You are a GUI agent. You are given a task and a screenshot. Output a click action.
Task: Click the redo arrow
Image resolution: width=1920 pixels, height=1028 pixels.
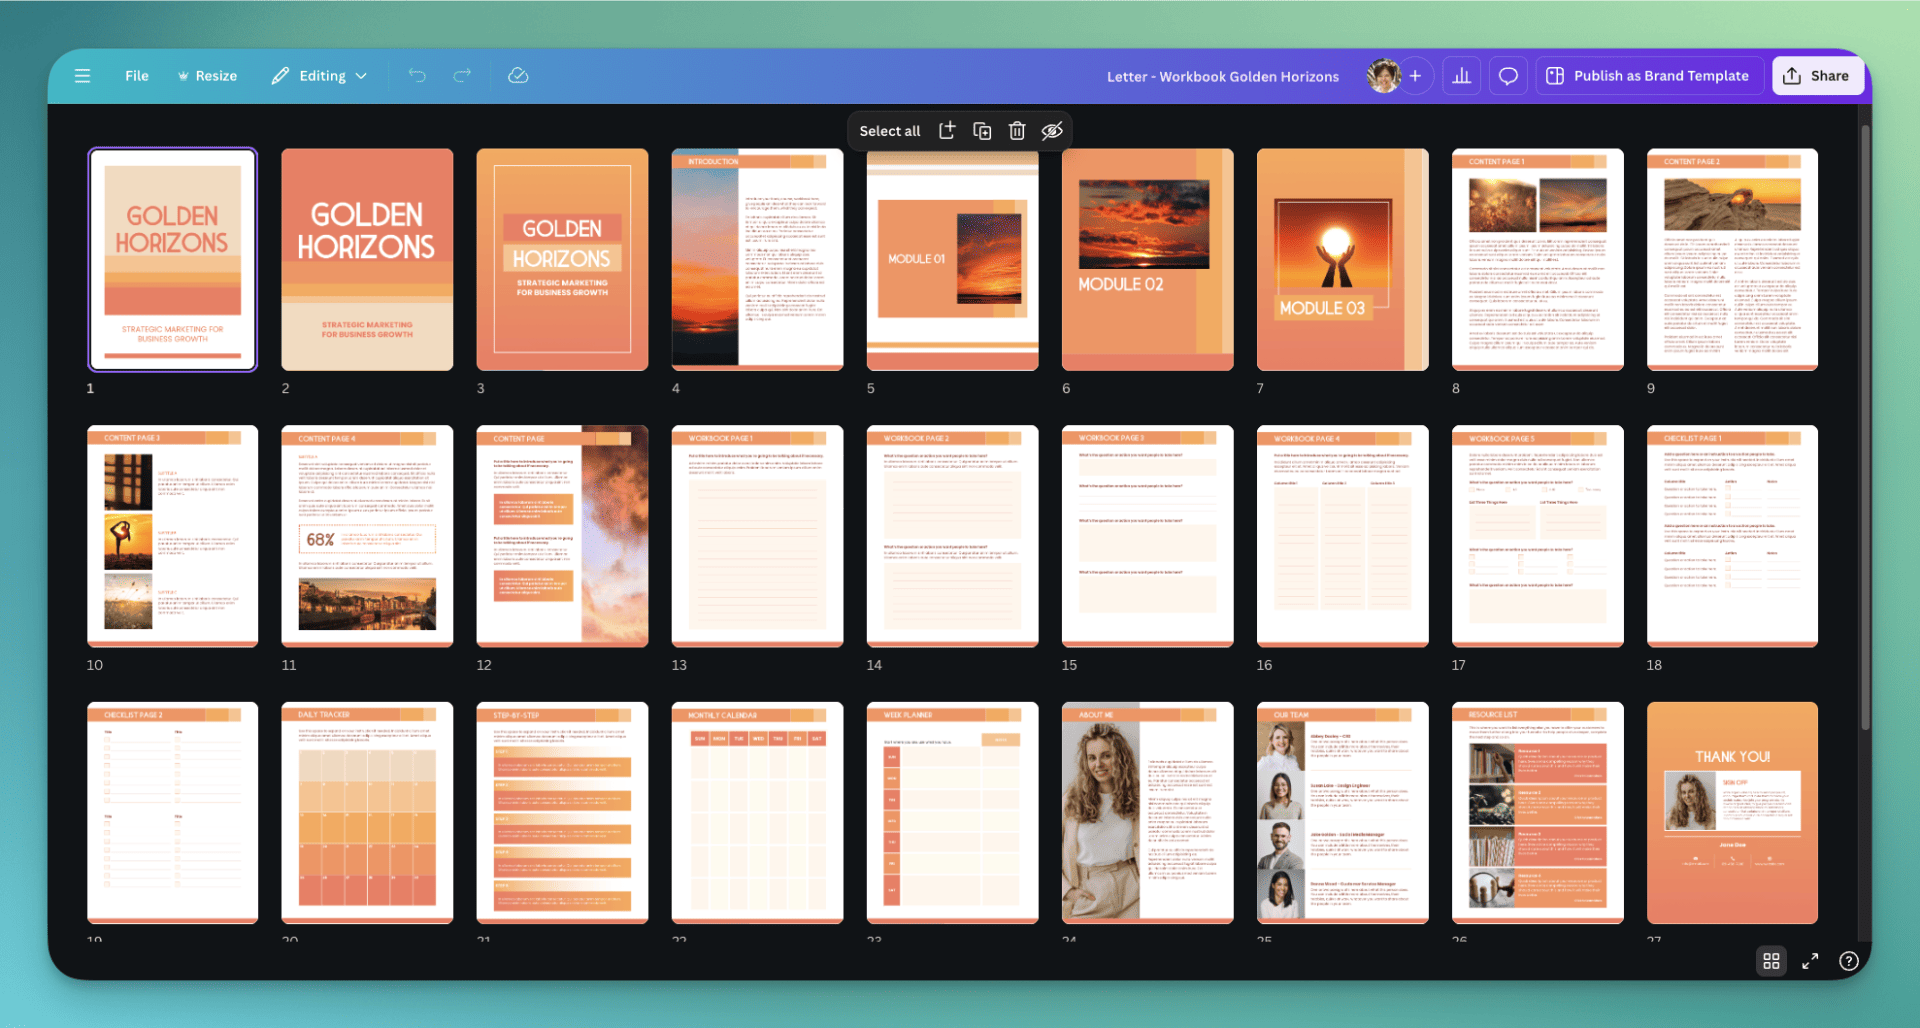[462, 76]
